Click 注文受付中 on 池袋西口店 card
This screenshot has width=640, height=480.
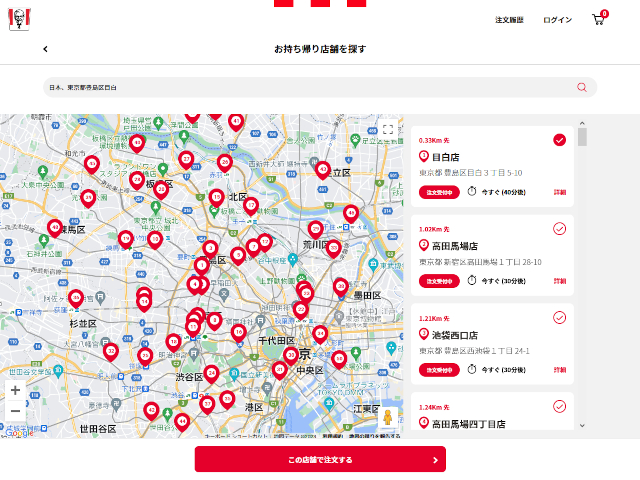pos(439,370)
